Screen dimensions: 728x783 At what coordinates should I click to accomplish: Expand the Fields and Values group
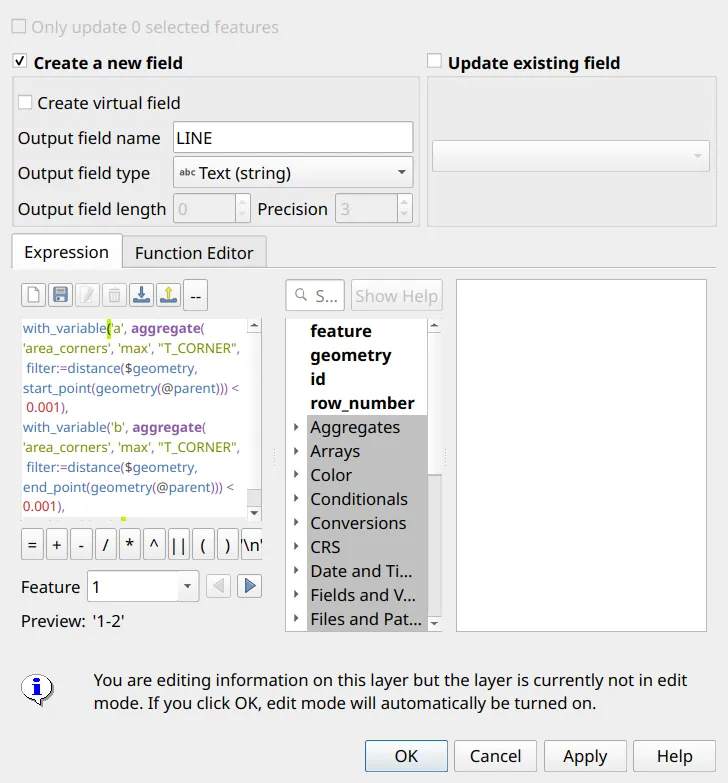click(296, 595)
